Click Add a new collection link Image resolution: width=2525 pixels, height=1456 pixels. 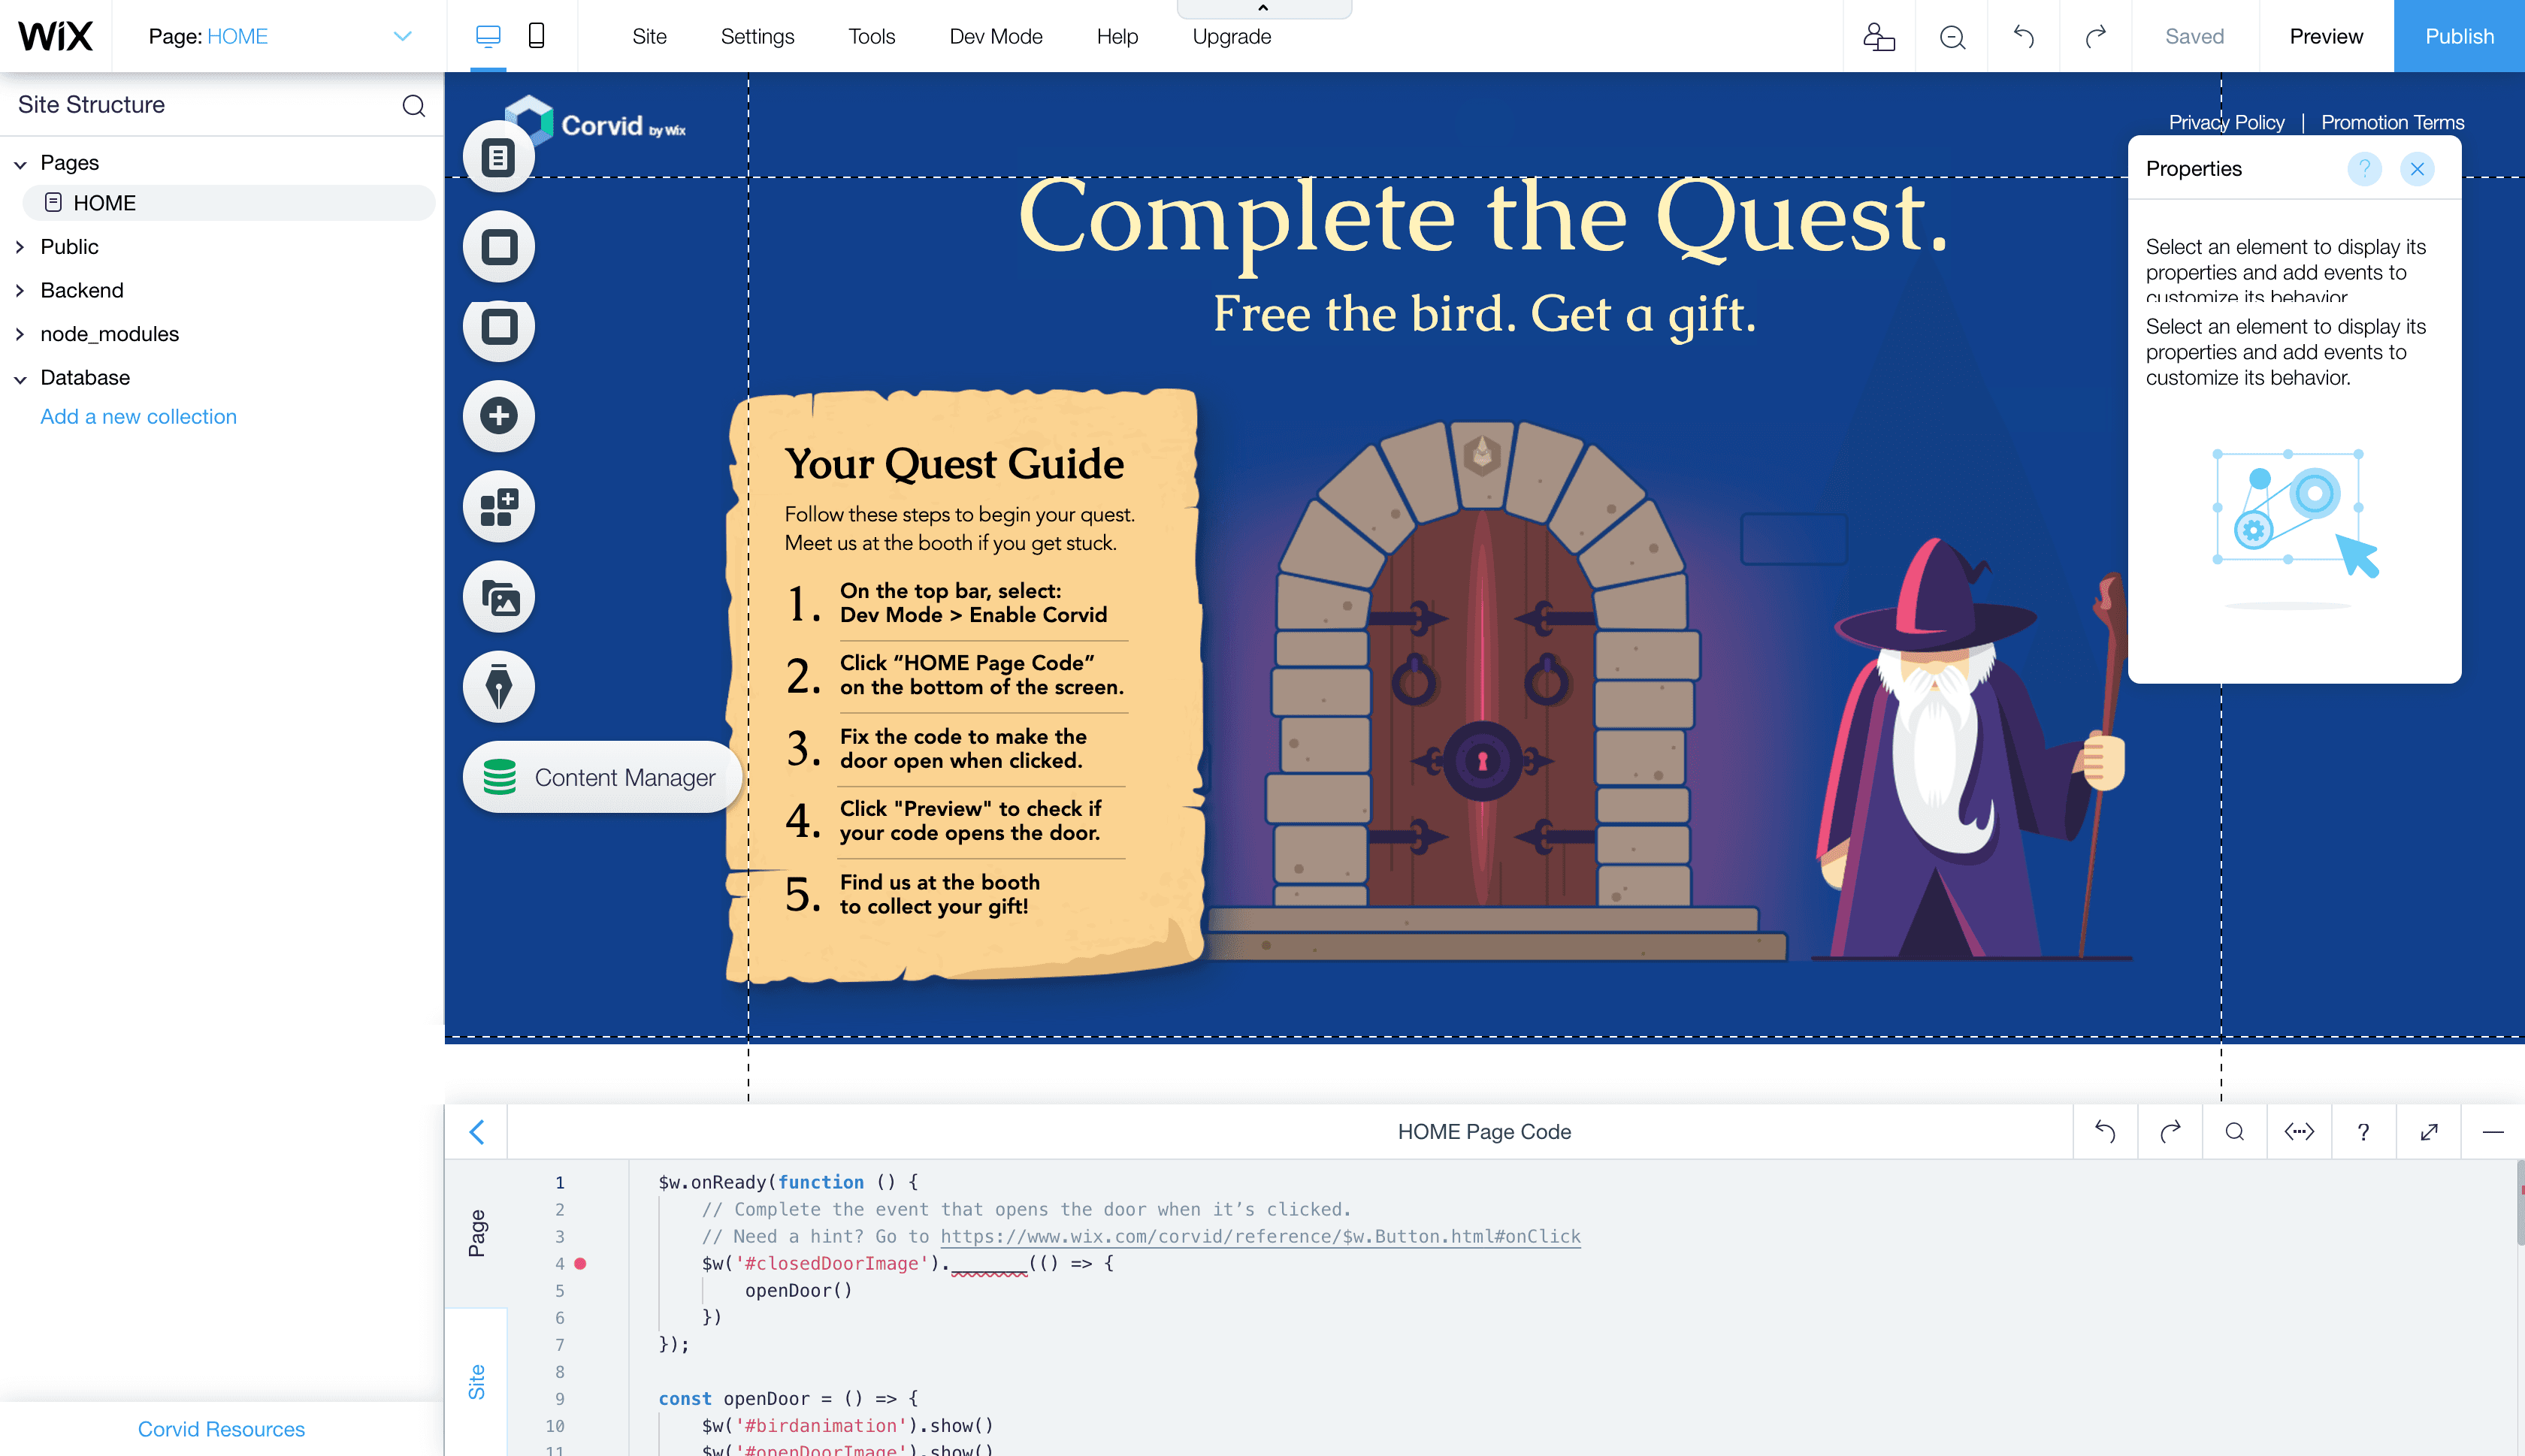pyautogui.click(x=138, y=417)
